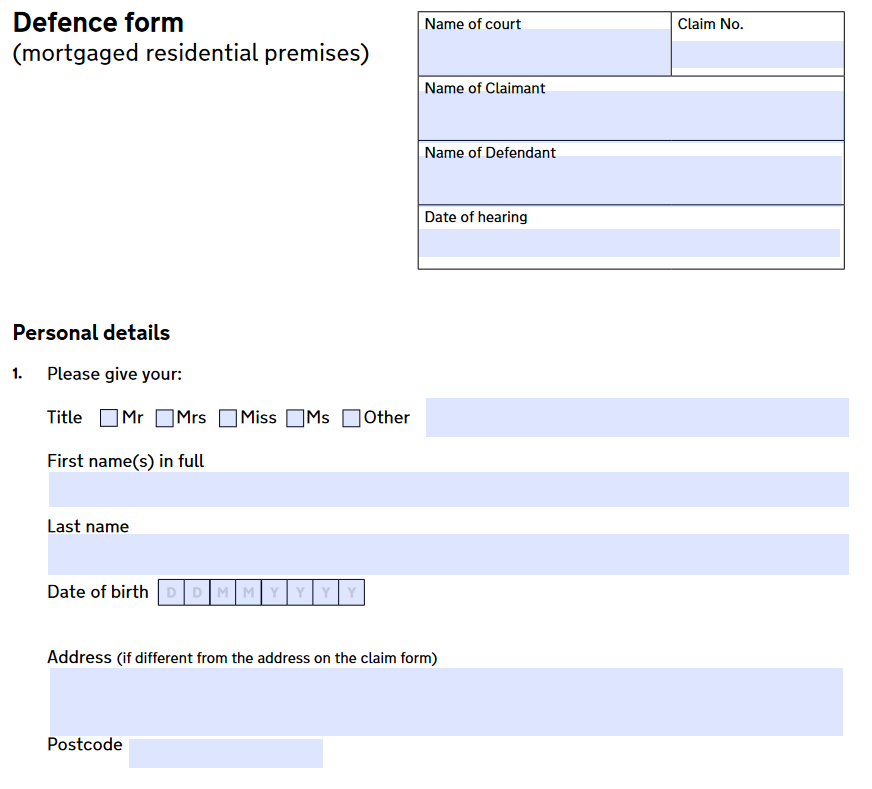Screen dimensions: 872x789
Task: Enable the Other title checkbox
Action: point(351,418)
